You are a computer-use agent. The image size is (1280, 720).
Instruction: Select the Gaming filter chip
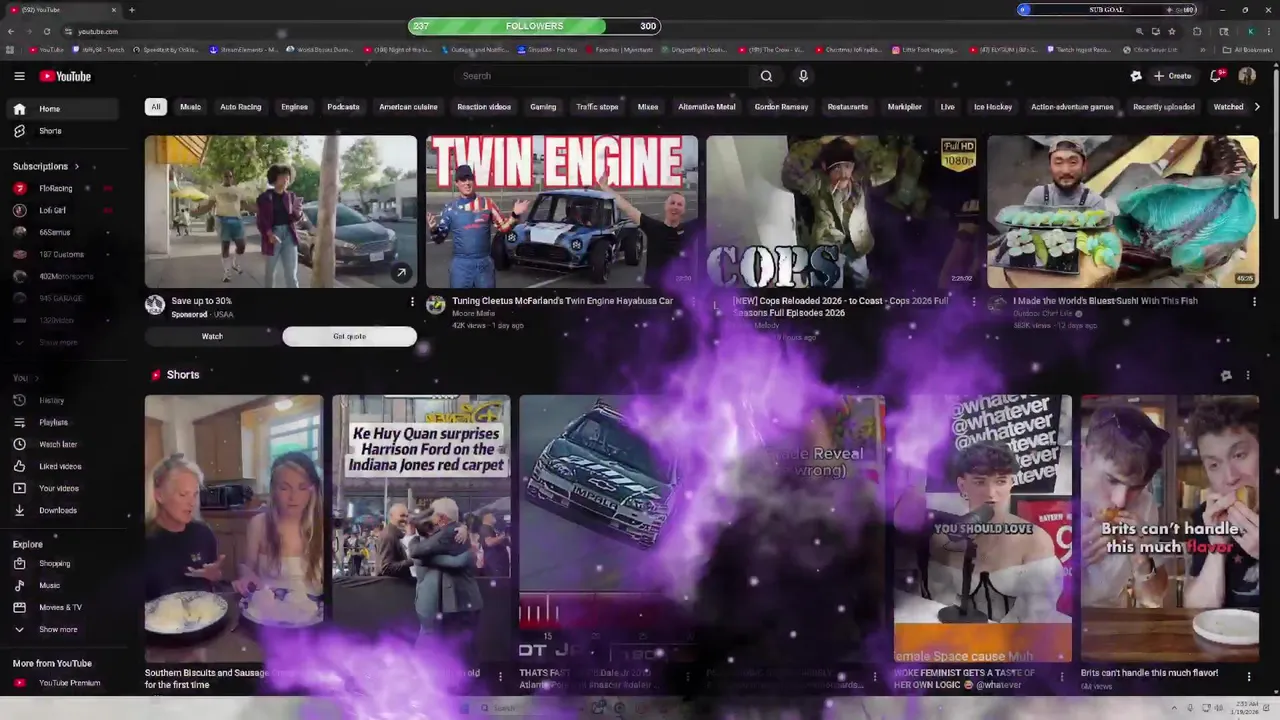[x=543, y=107]
